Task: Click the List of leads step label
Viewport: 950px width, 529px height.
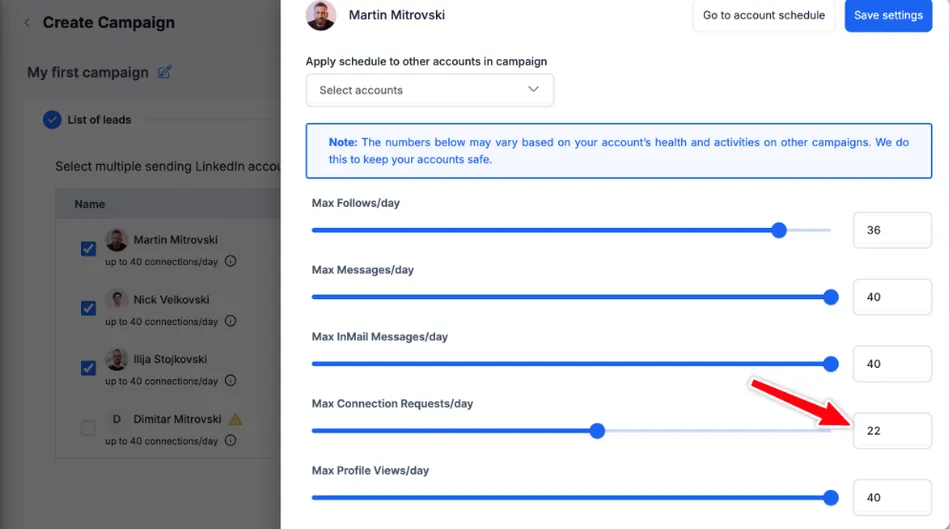Action: click(99, 120)
